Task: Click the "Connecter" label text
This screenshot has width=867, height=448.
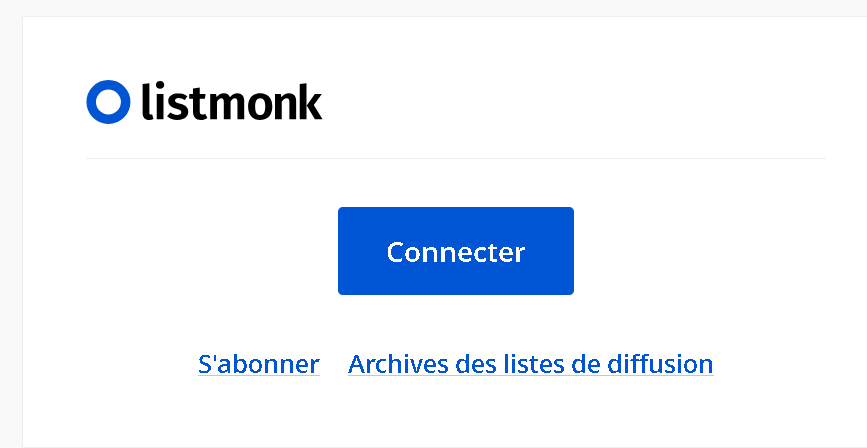Action: click(x=455, y=252)
